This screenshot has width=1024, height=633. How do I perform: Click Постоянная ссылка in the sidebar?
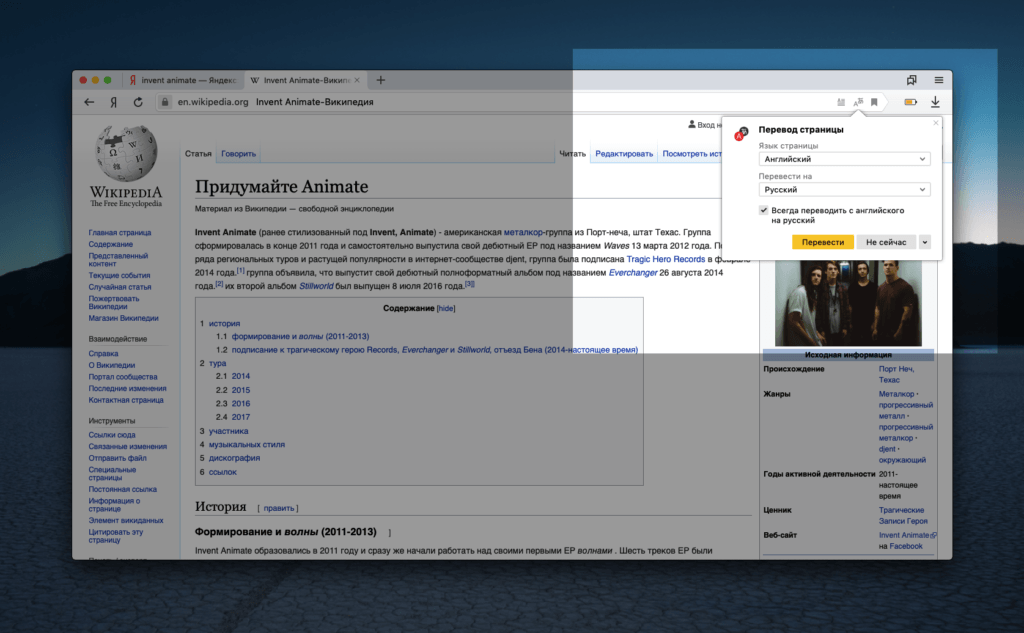click(x=123, y=489)
